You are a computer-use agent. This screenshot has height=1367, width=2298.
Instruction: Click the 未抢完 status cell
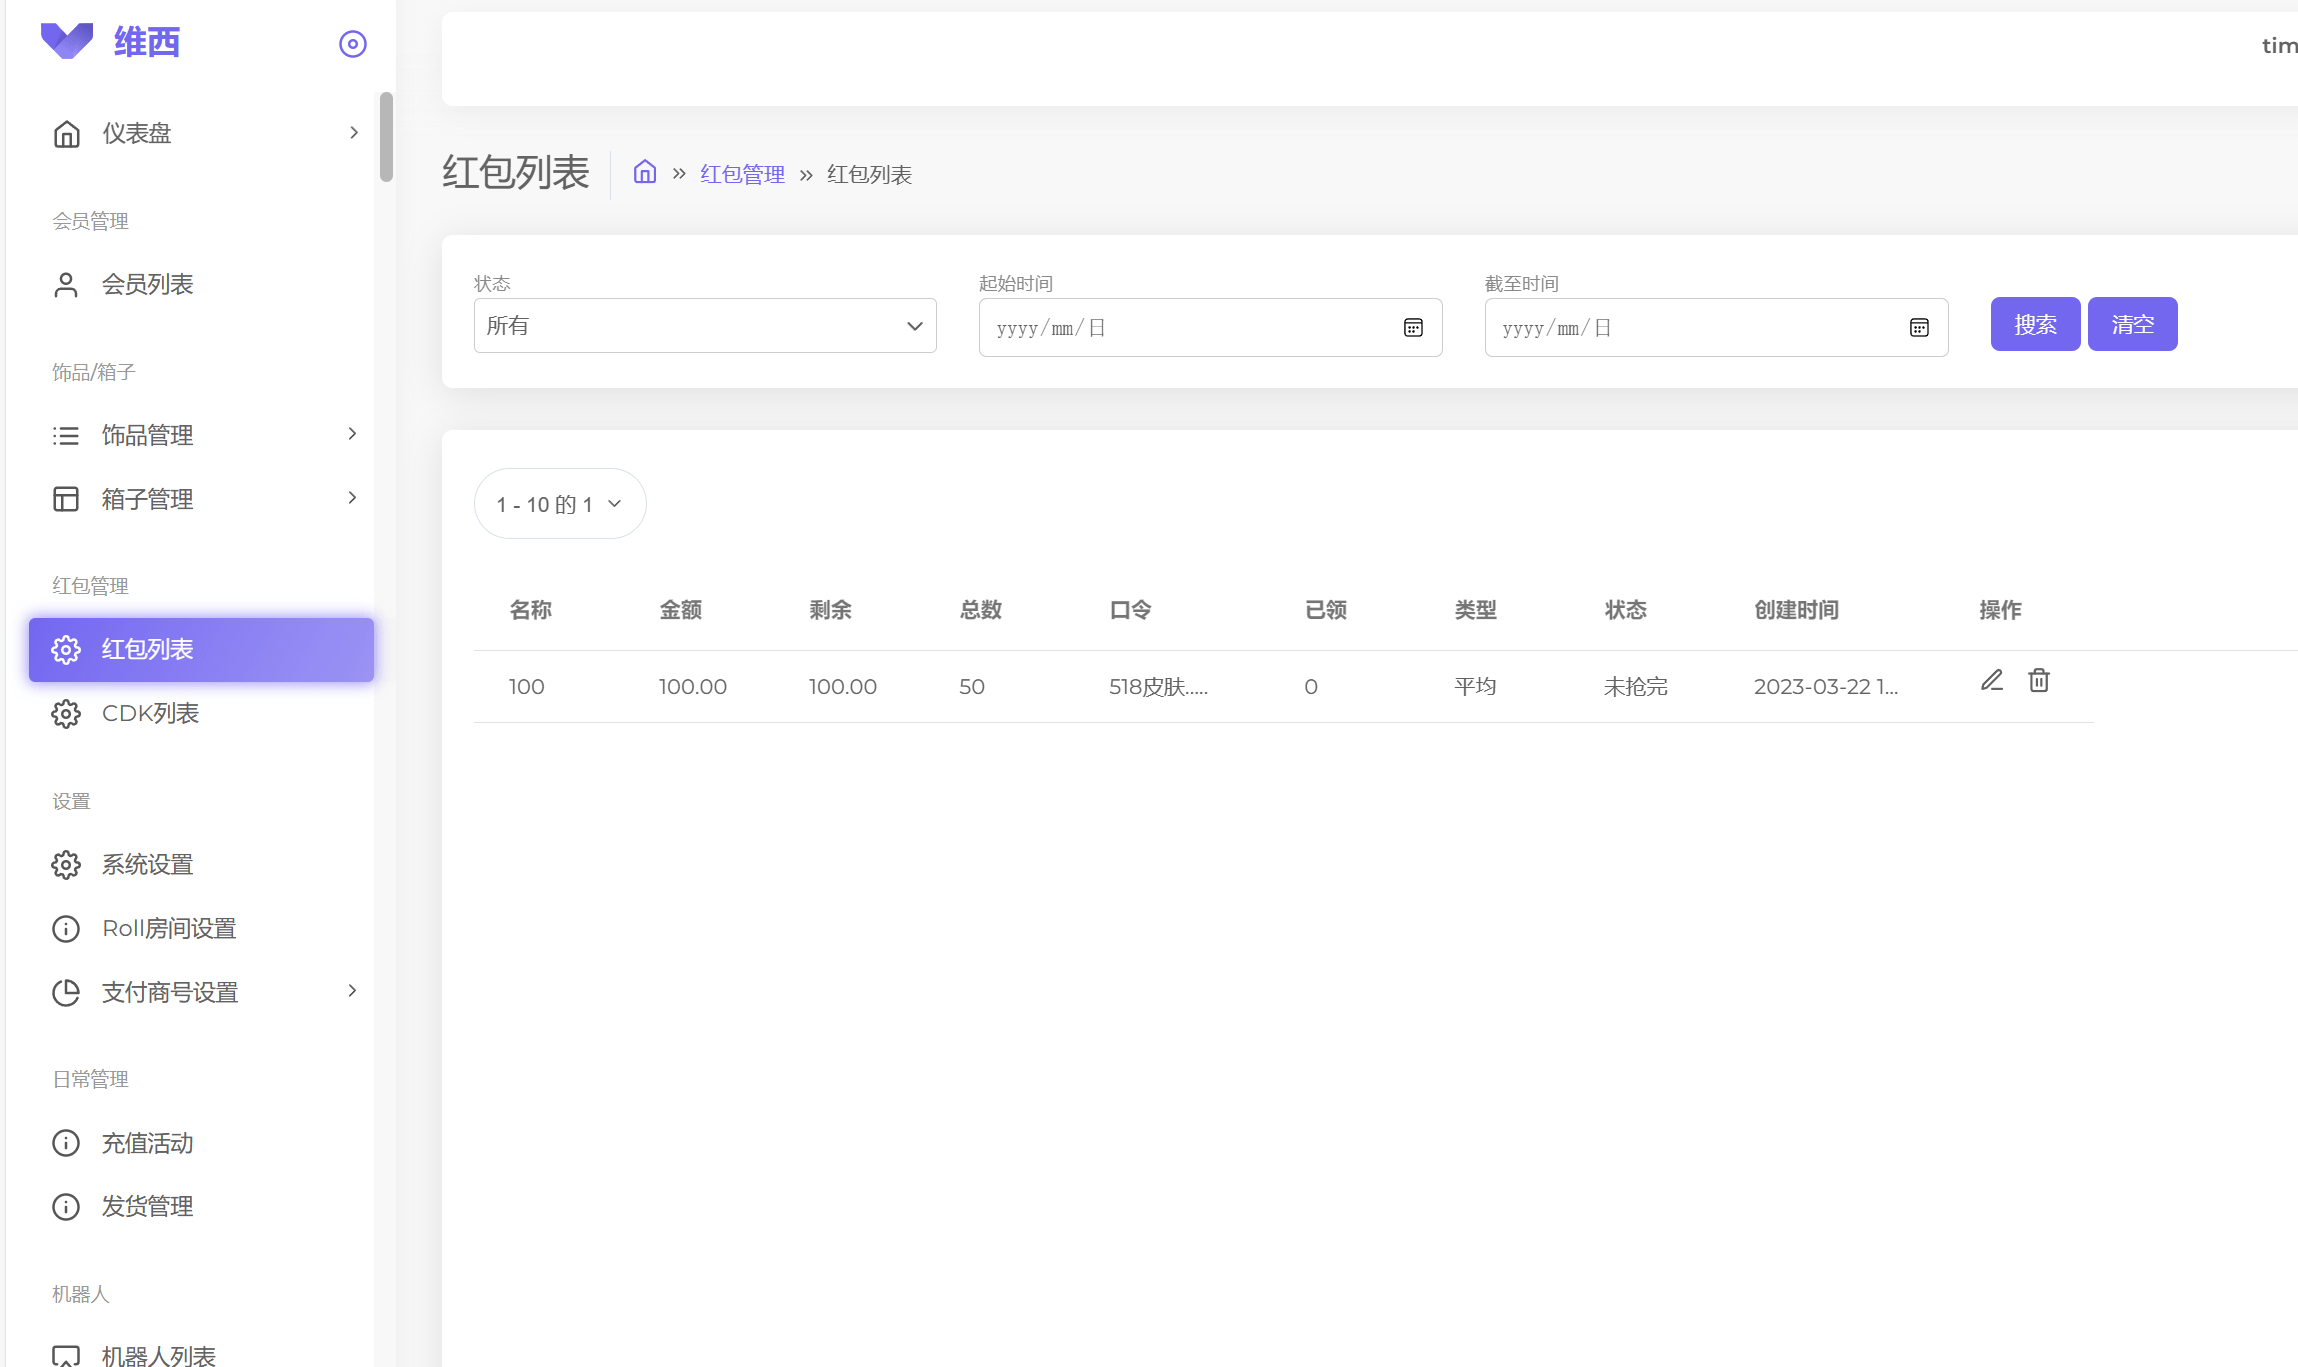coord(1636,687)
